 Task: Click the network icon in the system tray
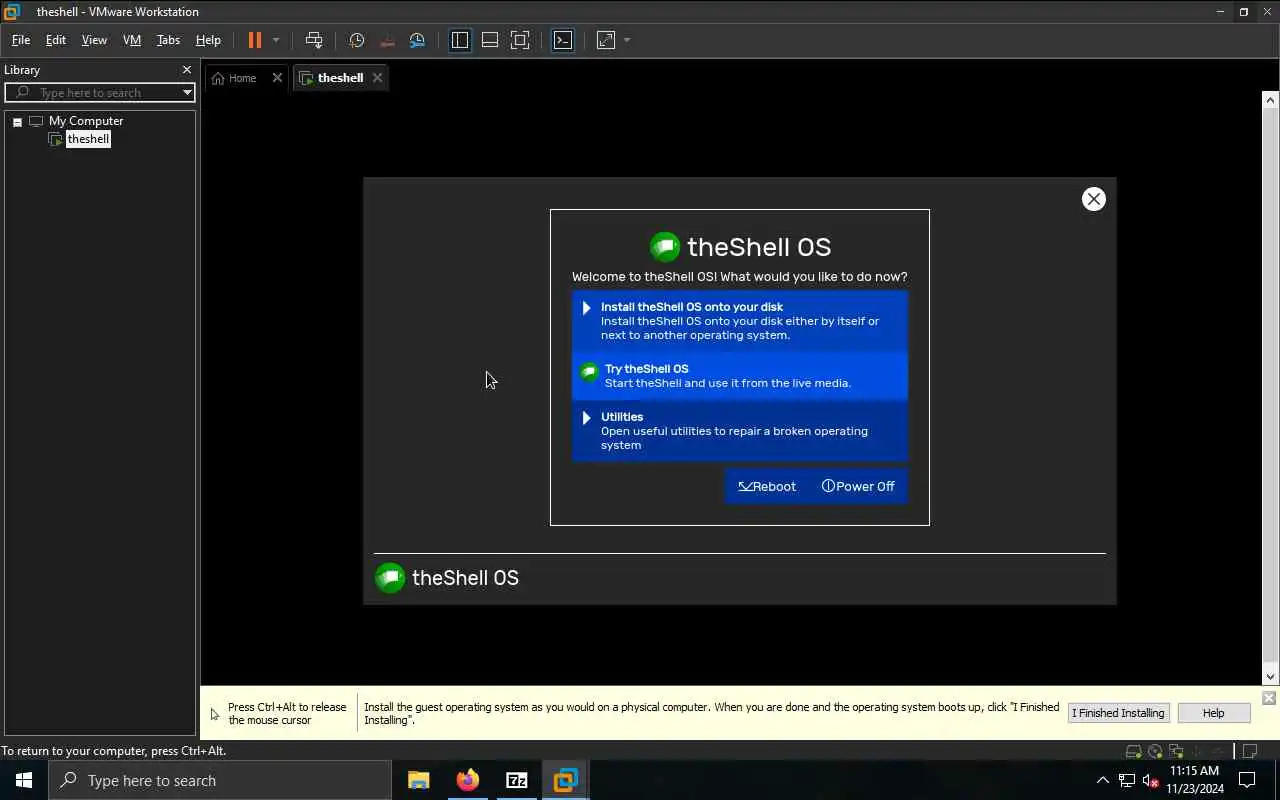(1127, 780)
